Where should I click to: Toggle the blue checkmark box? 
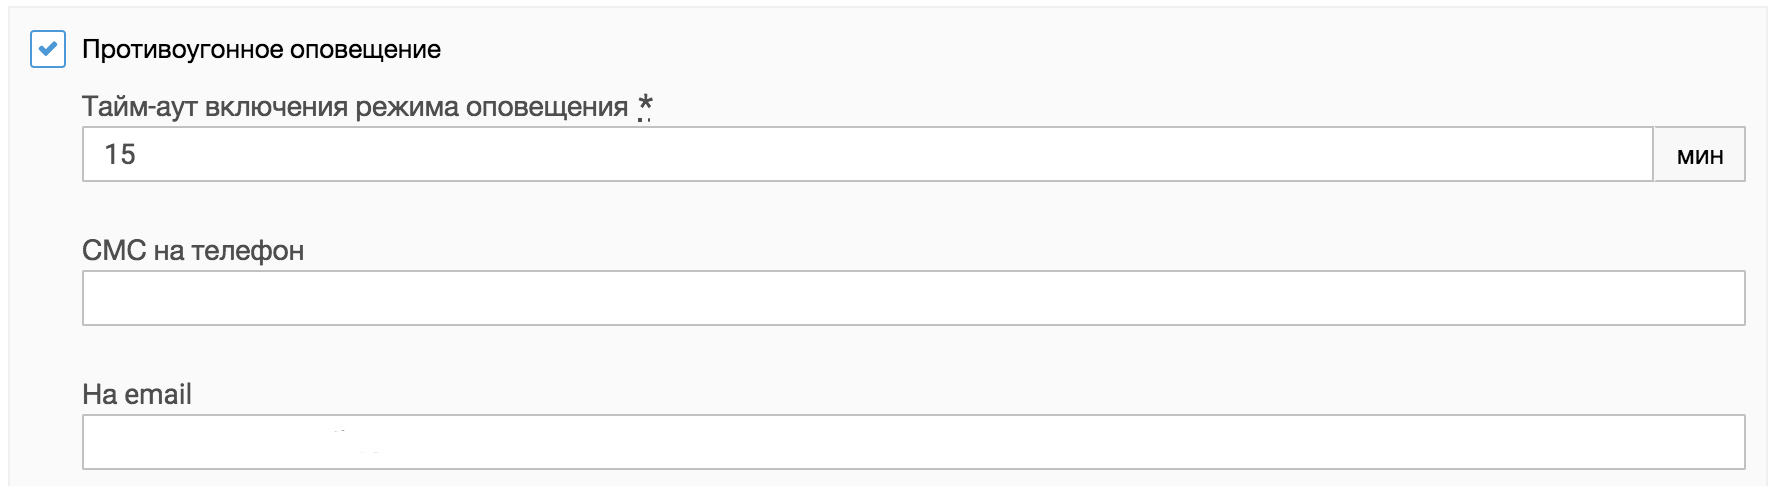(x=48, y=49)
